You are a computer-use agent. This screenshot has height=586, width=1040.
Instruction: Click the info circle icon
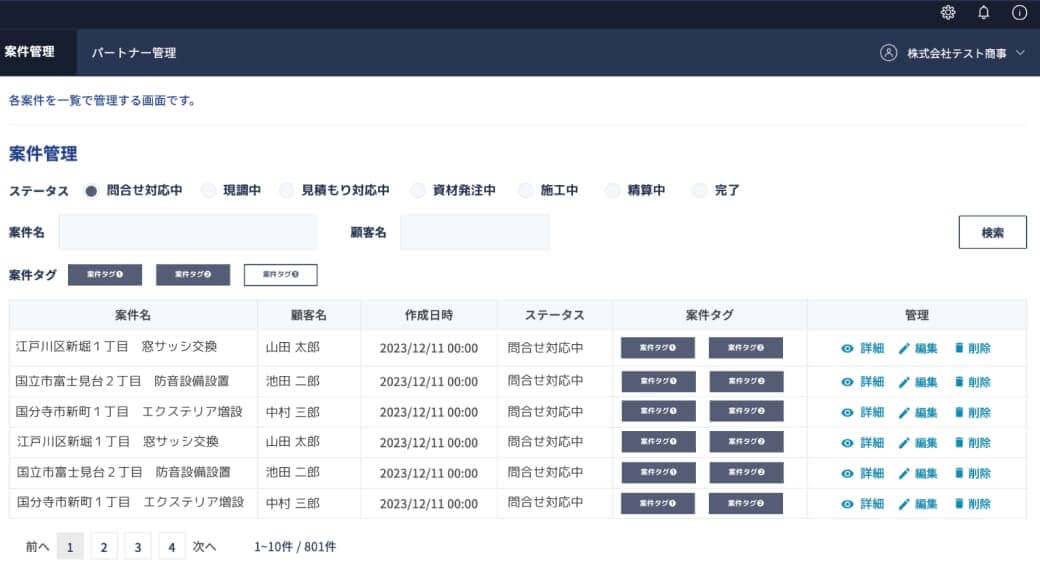[x=1019, y=13]
